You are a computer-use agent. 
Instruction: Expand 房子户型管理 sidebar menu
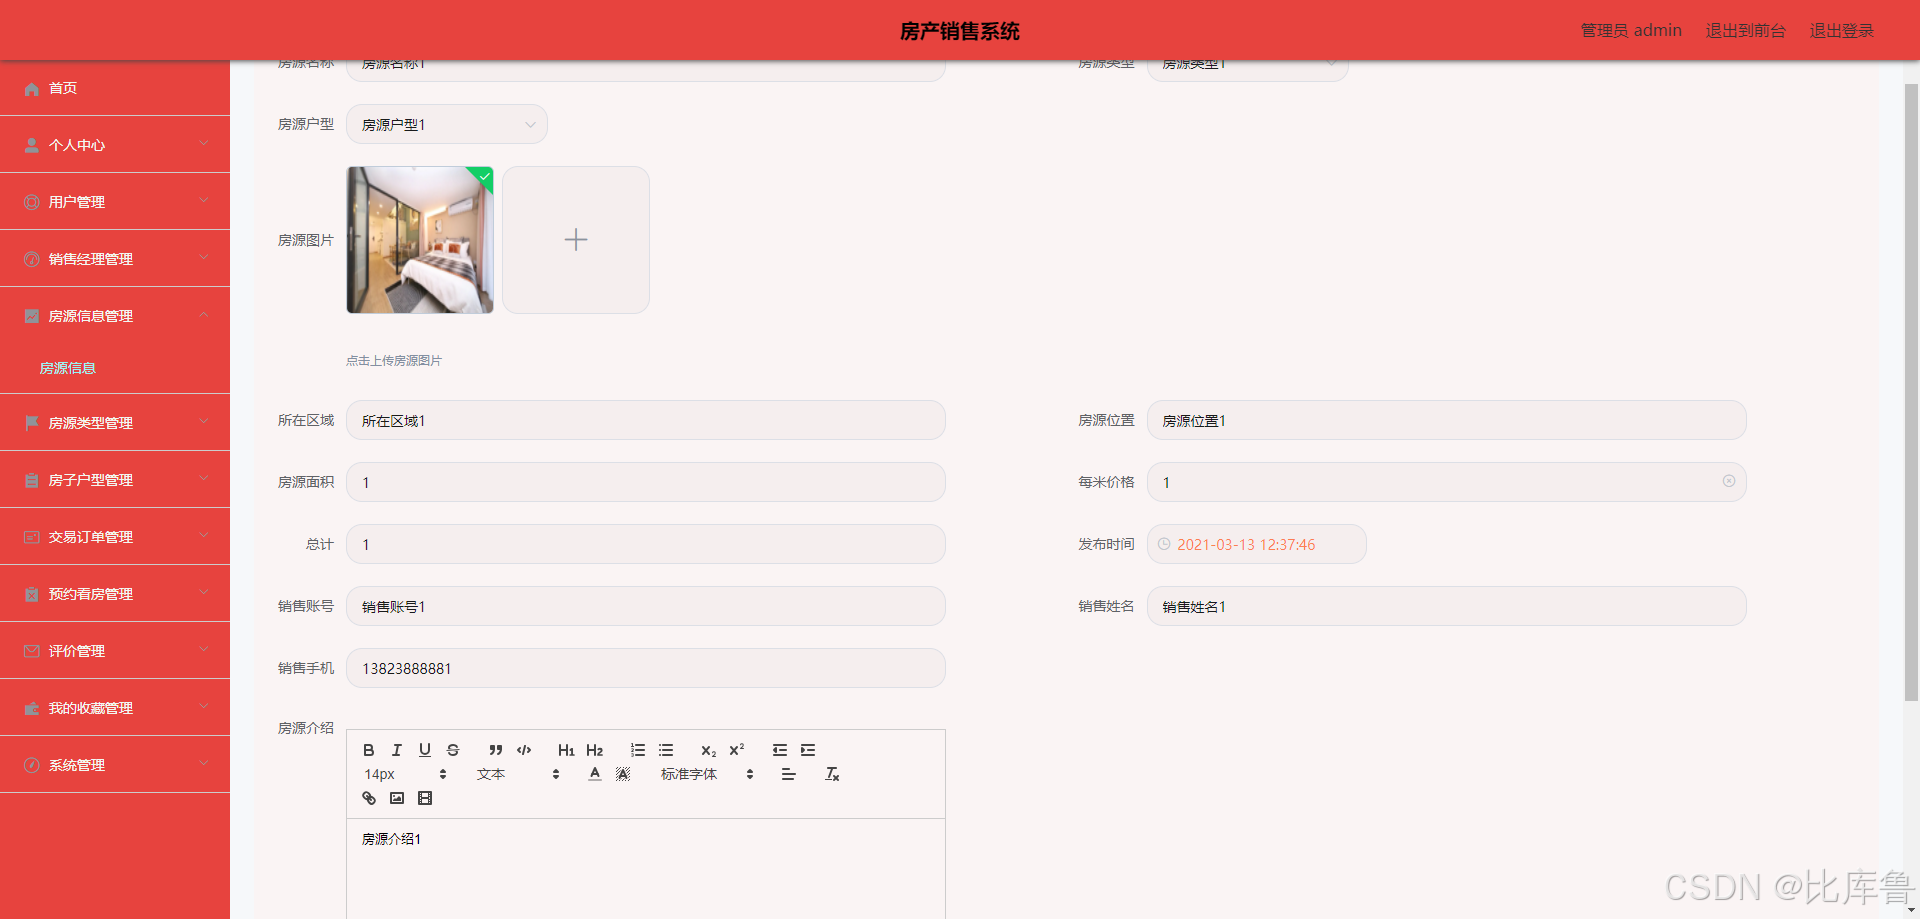tap(115, 480)
